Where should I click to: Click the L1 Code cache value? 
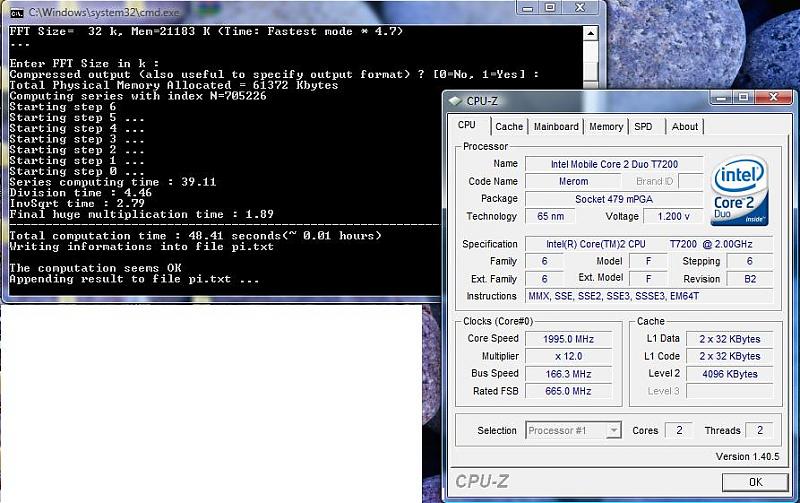[730, 357]
